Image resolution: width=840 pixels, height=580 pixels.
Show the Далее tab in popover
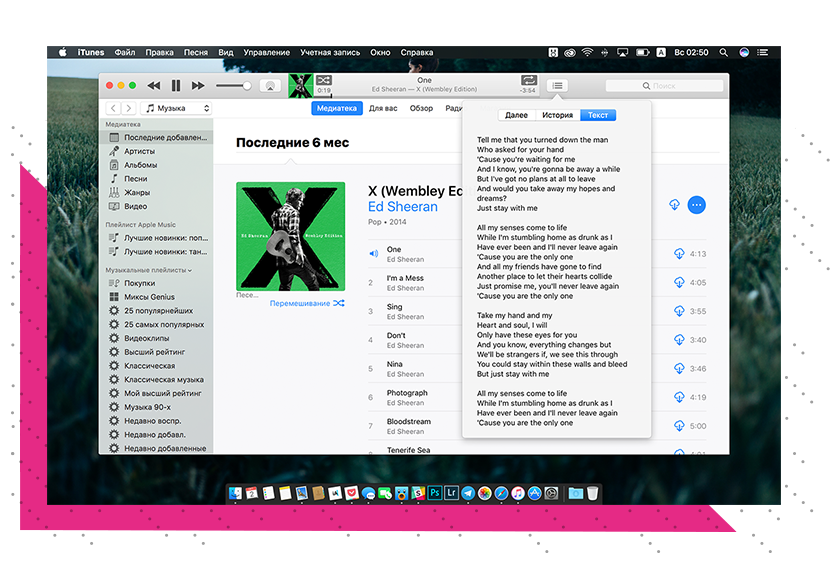tap(516, 115)
